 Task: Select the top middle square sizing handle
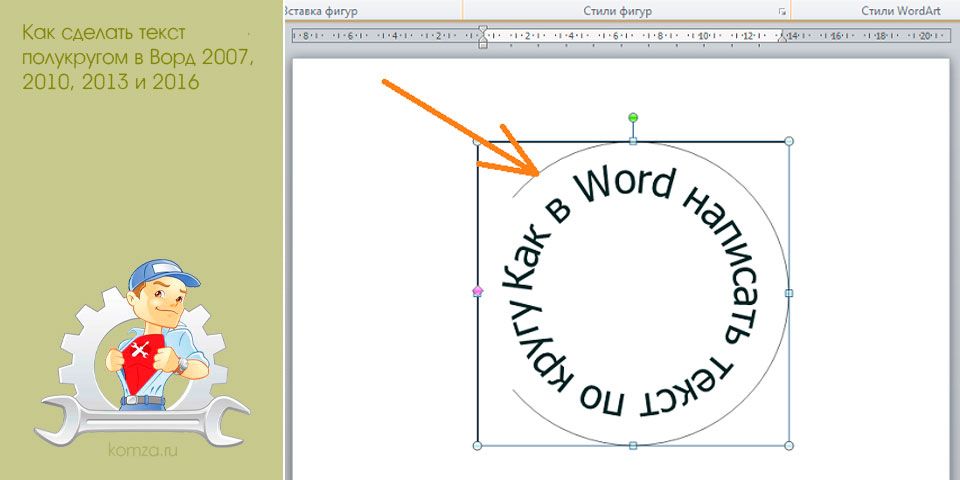(x=634, y=141)
